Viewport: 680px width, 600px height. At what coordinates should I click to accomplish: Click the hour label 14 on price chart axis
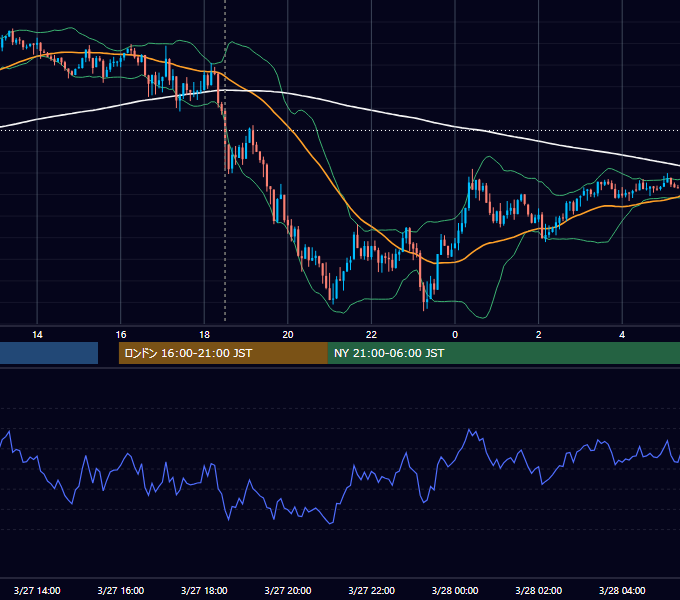pos(37,335)
